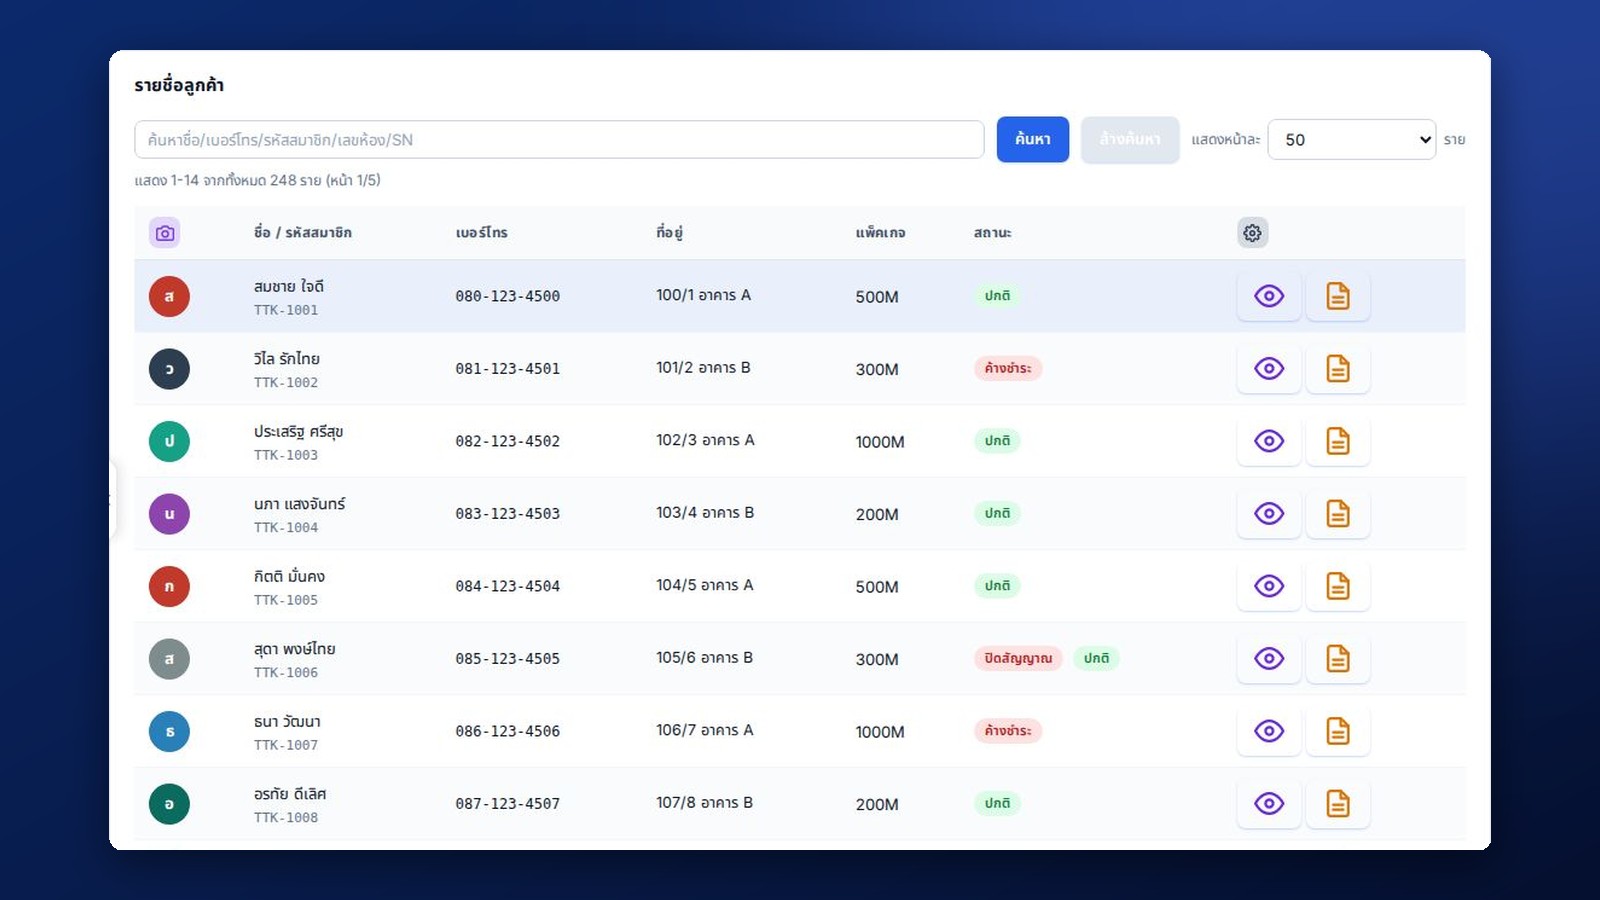This screenshot has width=1600, height=900.
Task: Click member code TTK-1005
Action: pyautogui.click(x=286, y=600)
